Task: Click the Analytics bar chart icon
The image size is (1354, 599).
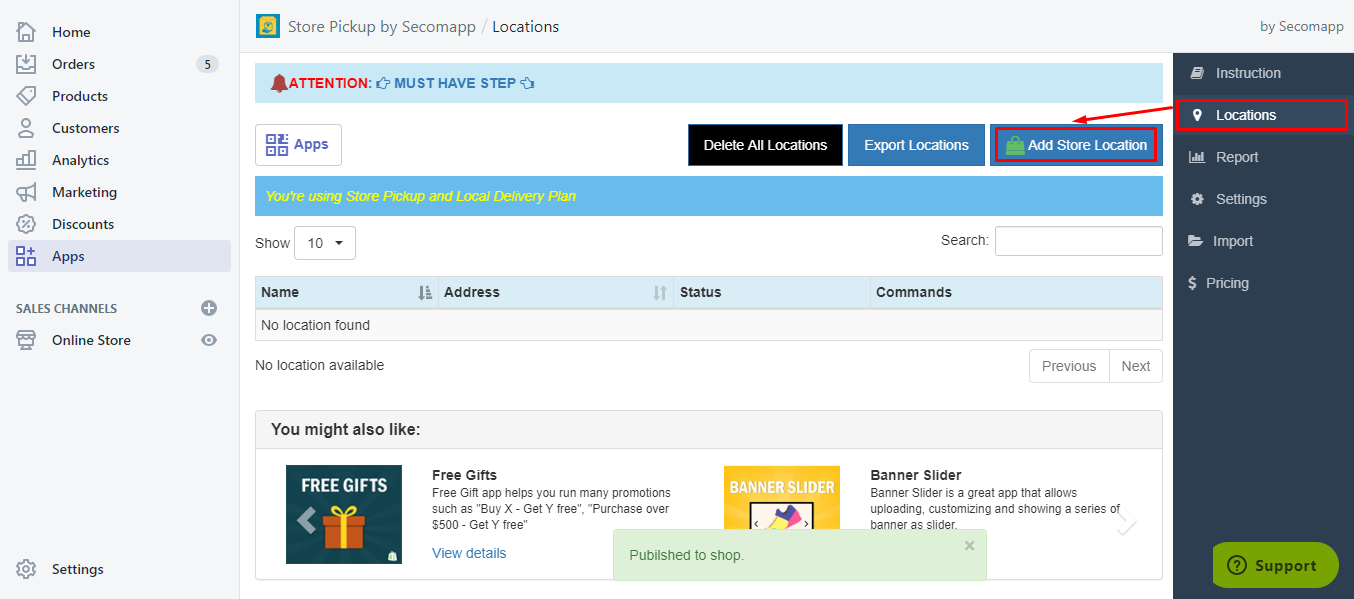Action: pyautogui.click(x=26, y=160)
